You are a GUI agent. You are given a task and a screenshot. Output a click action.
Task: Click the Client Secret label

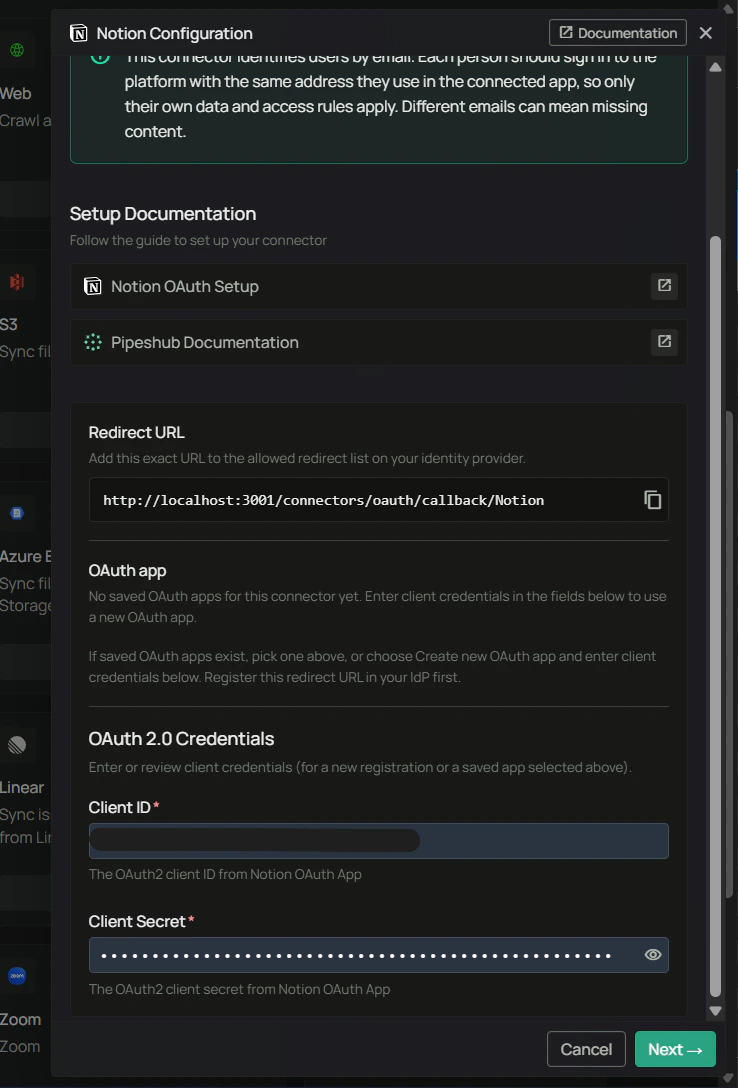click(137, 921)
